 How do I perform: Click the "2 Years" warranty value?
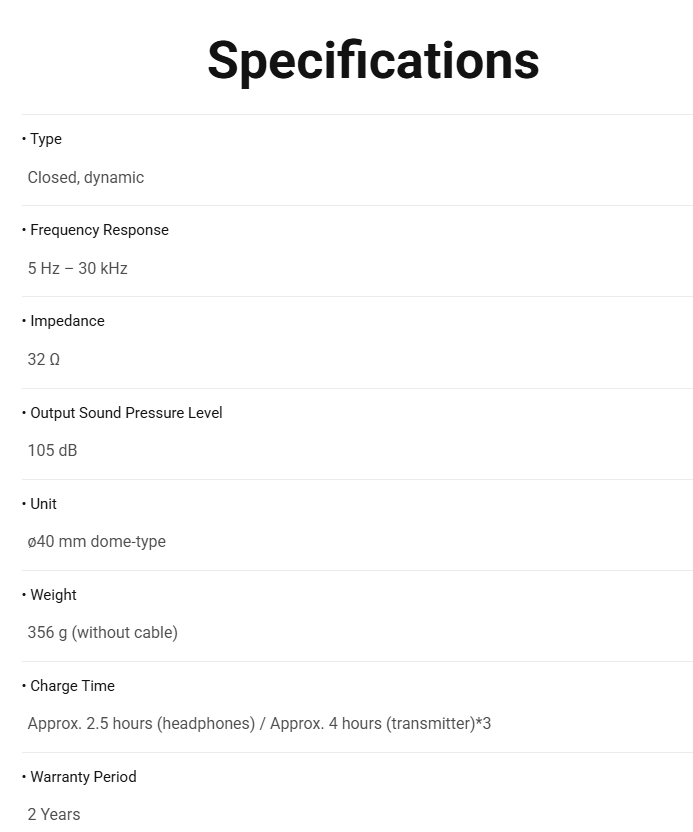tap(54, 814)
